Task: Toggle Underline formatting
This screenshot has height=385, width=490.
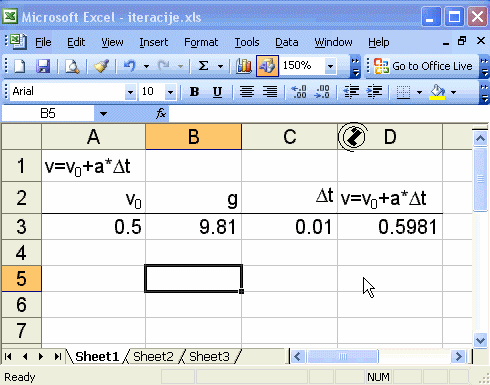Action: tap(217, 92)
